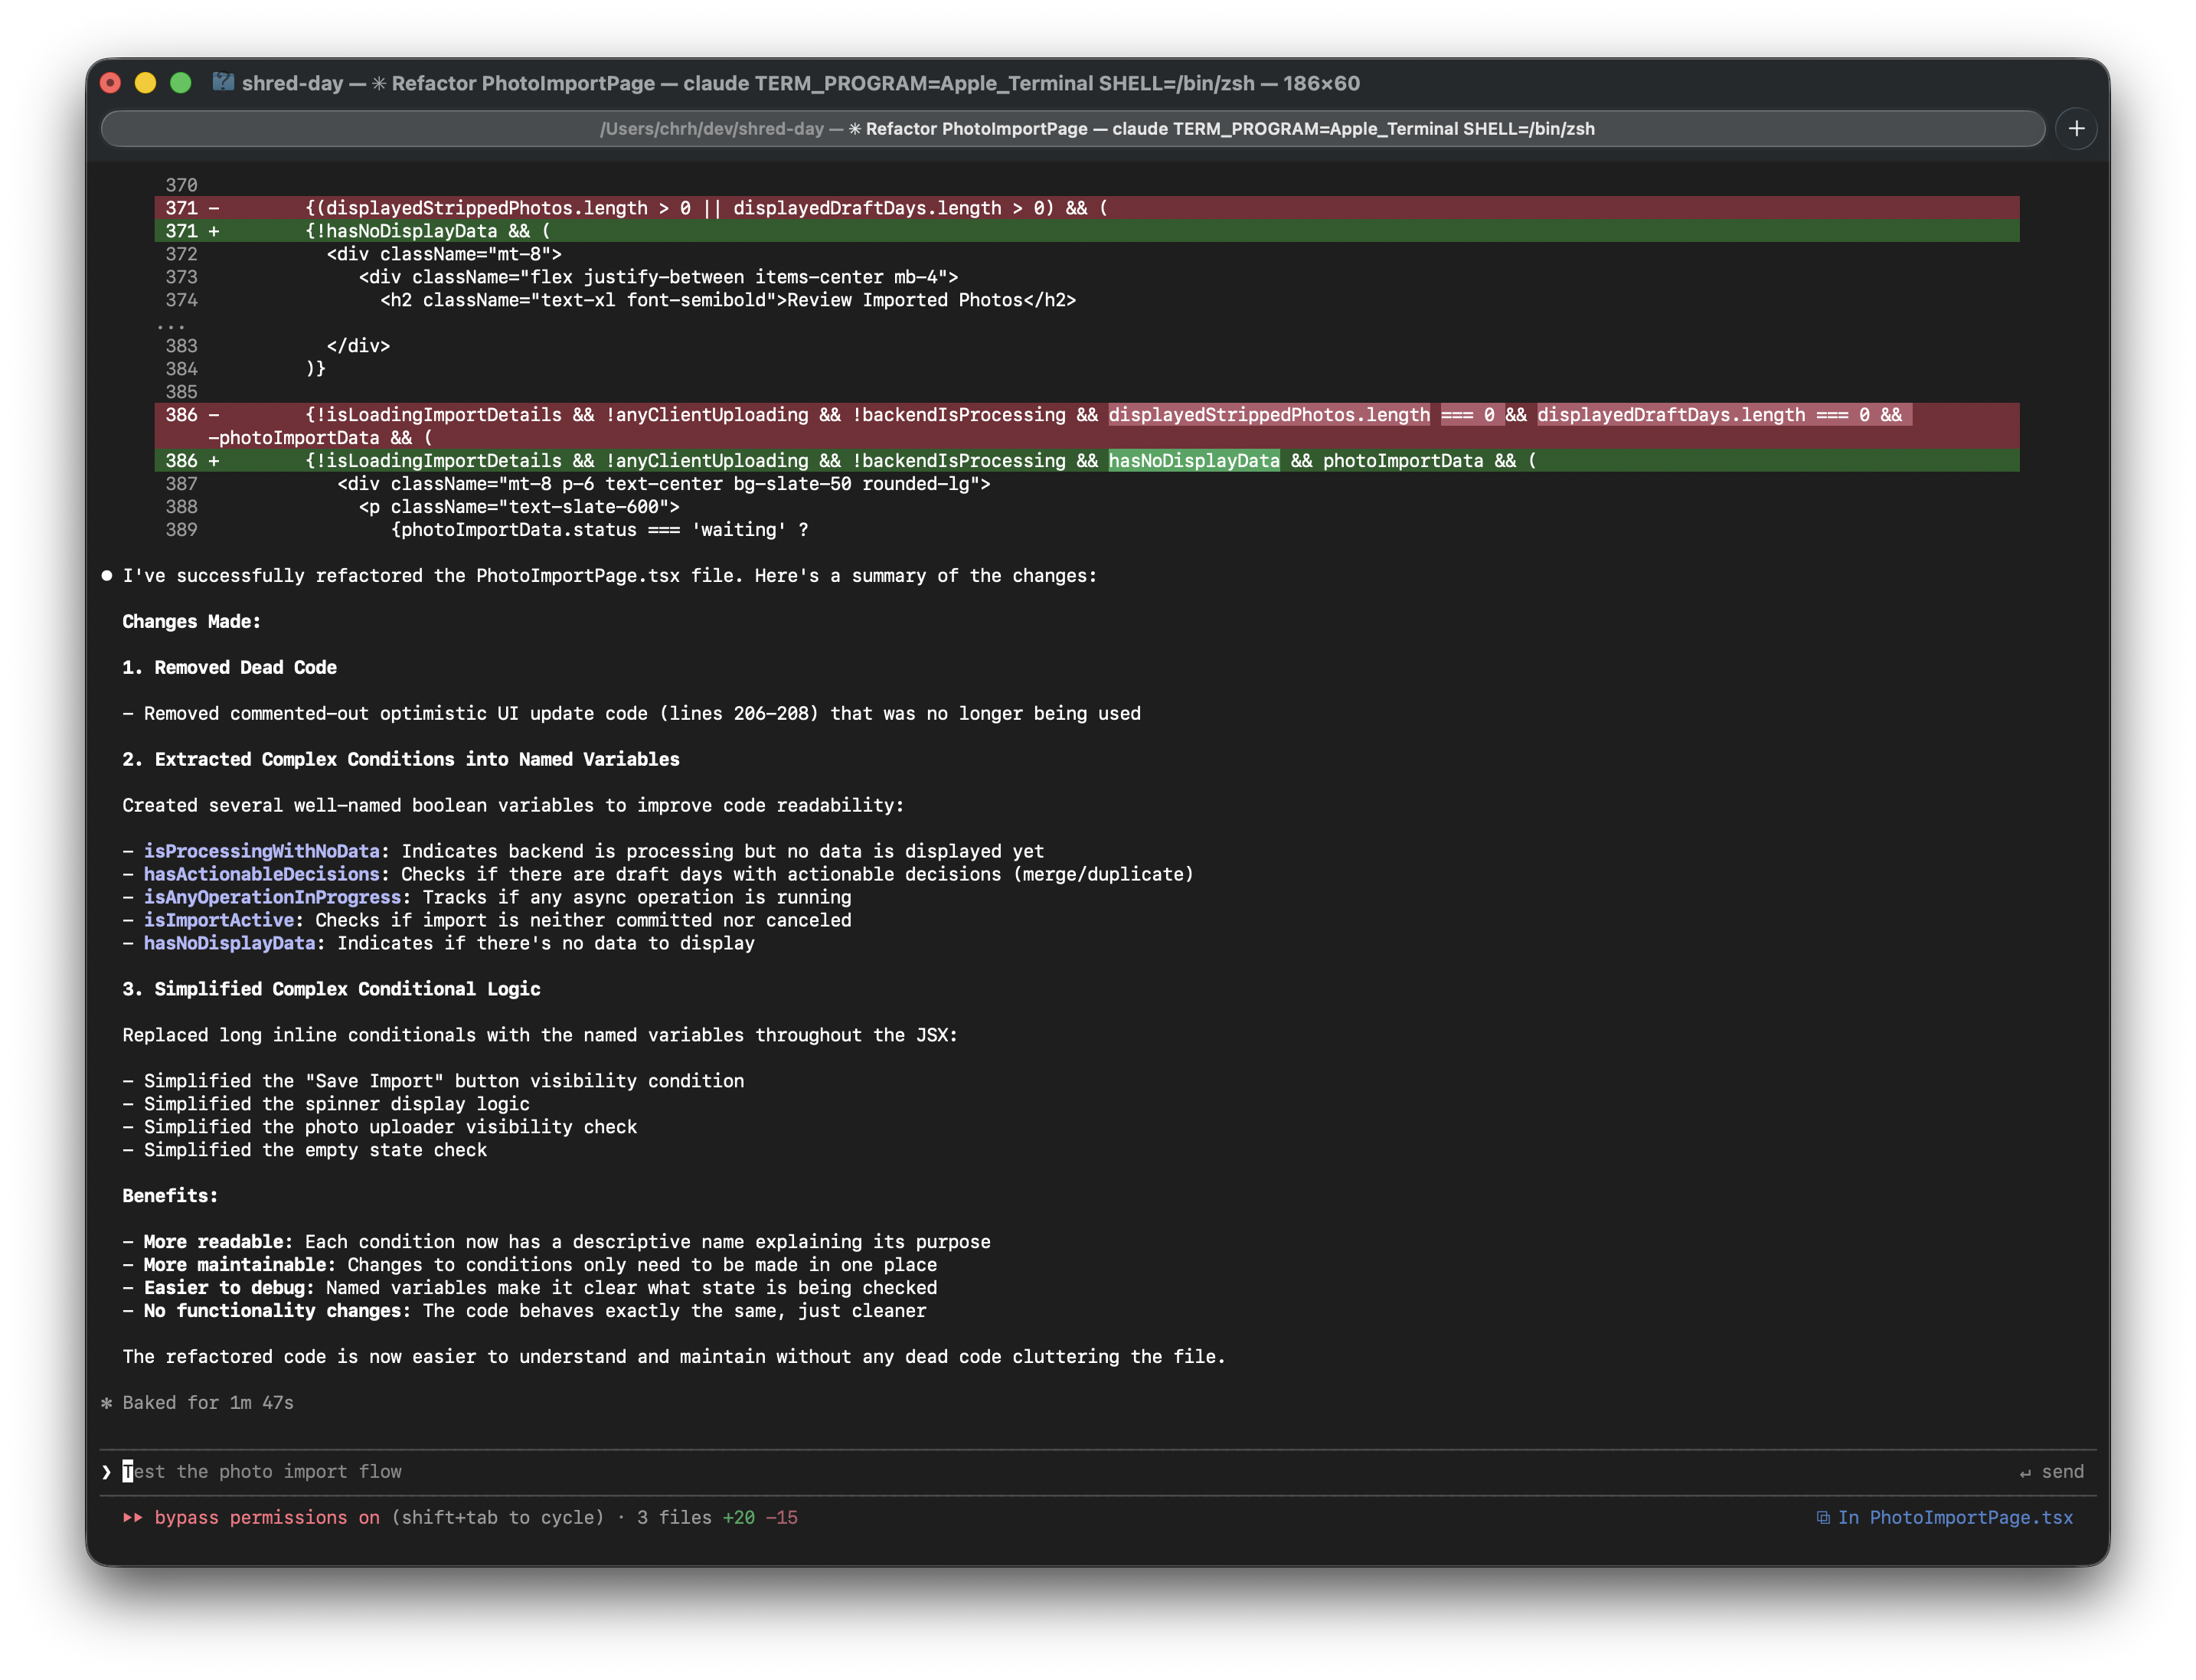Click the isProcessingWithNoData variable name
2196x1680 pixels.
tap(261, 851)
